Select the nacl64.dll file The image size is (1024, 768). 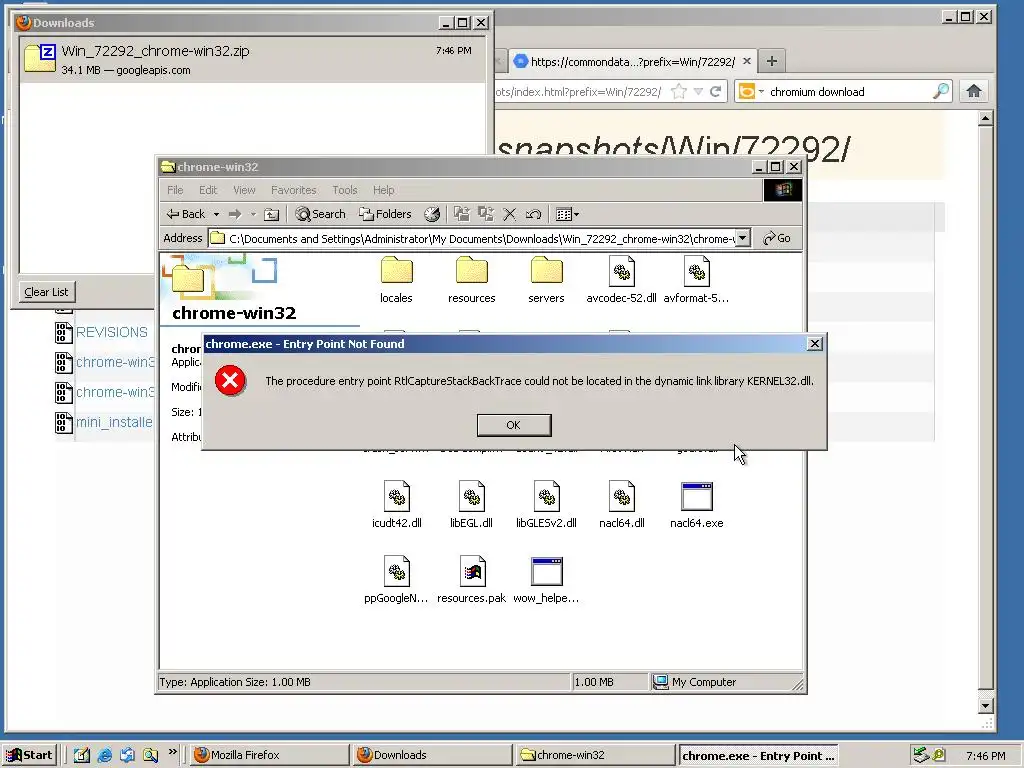click(622, 504)
